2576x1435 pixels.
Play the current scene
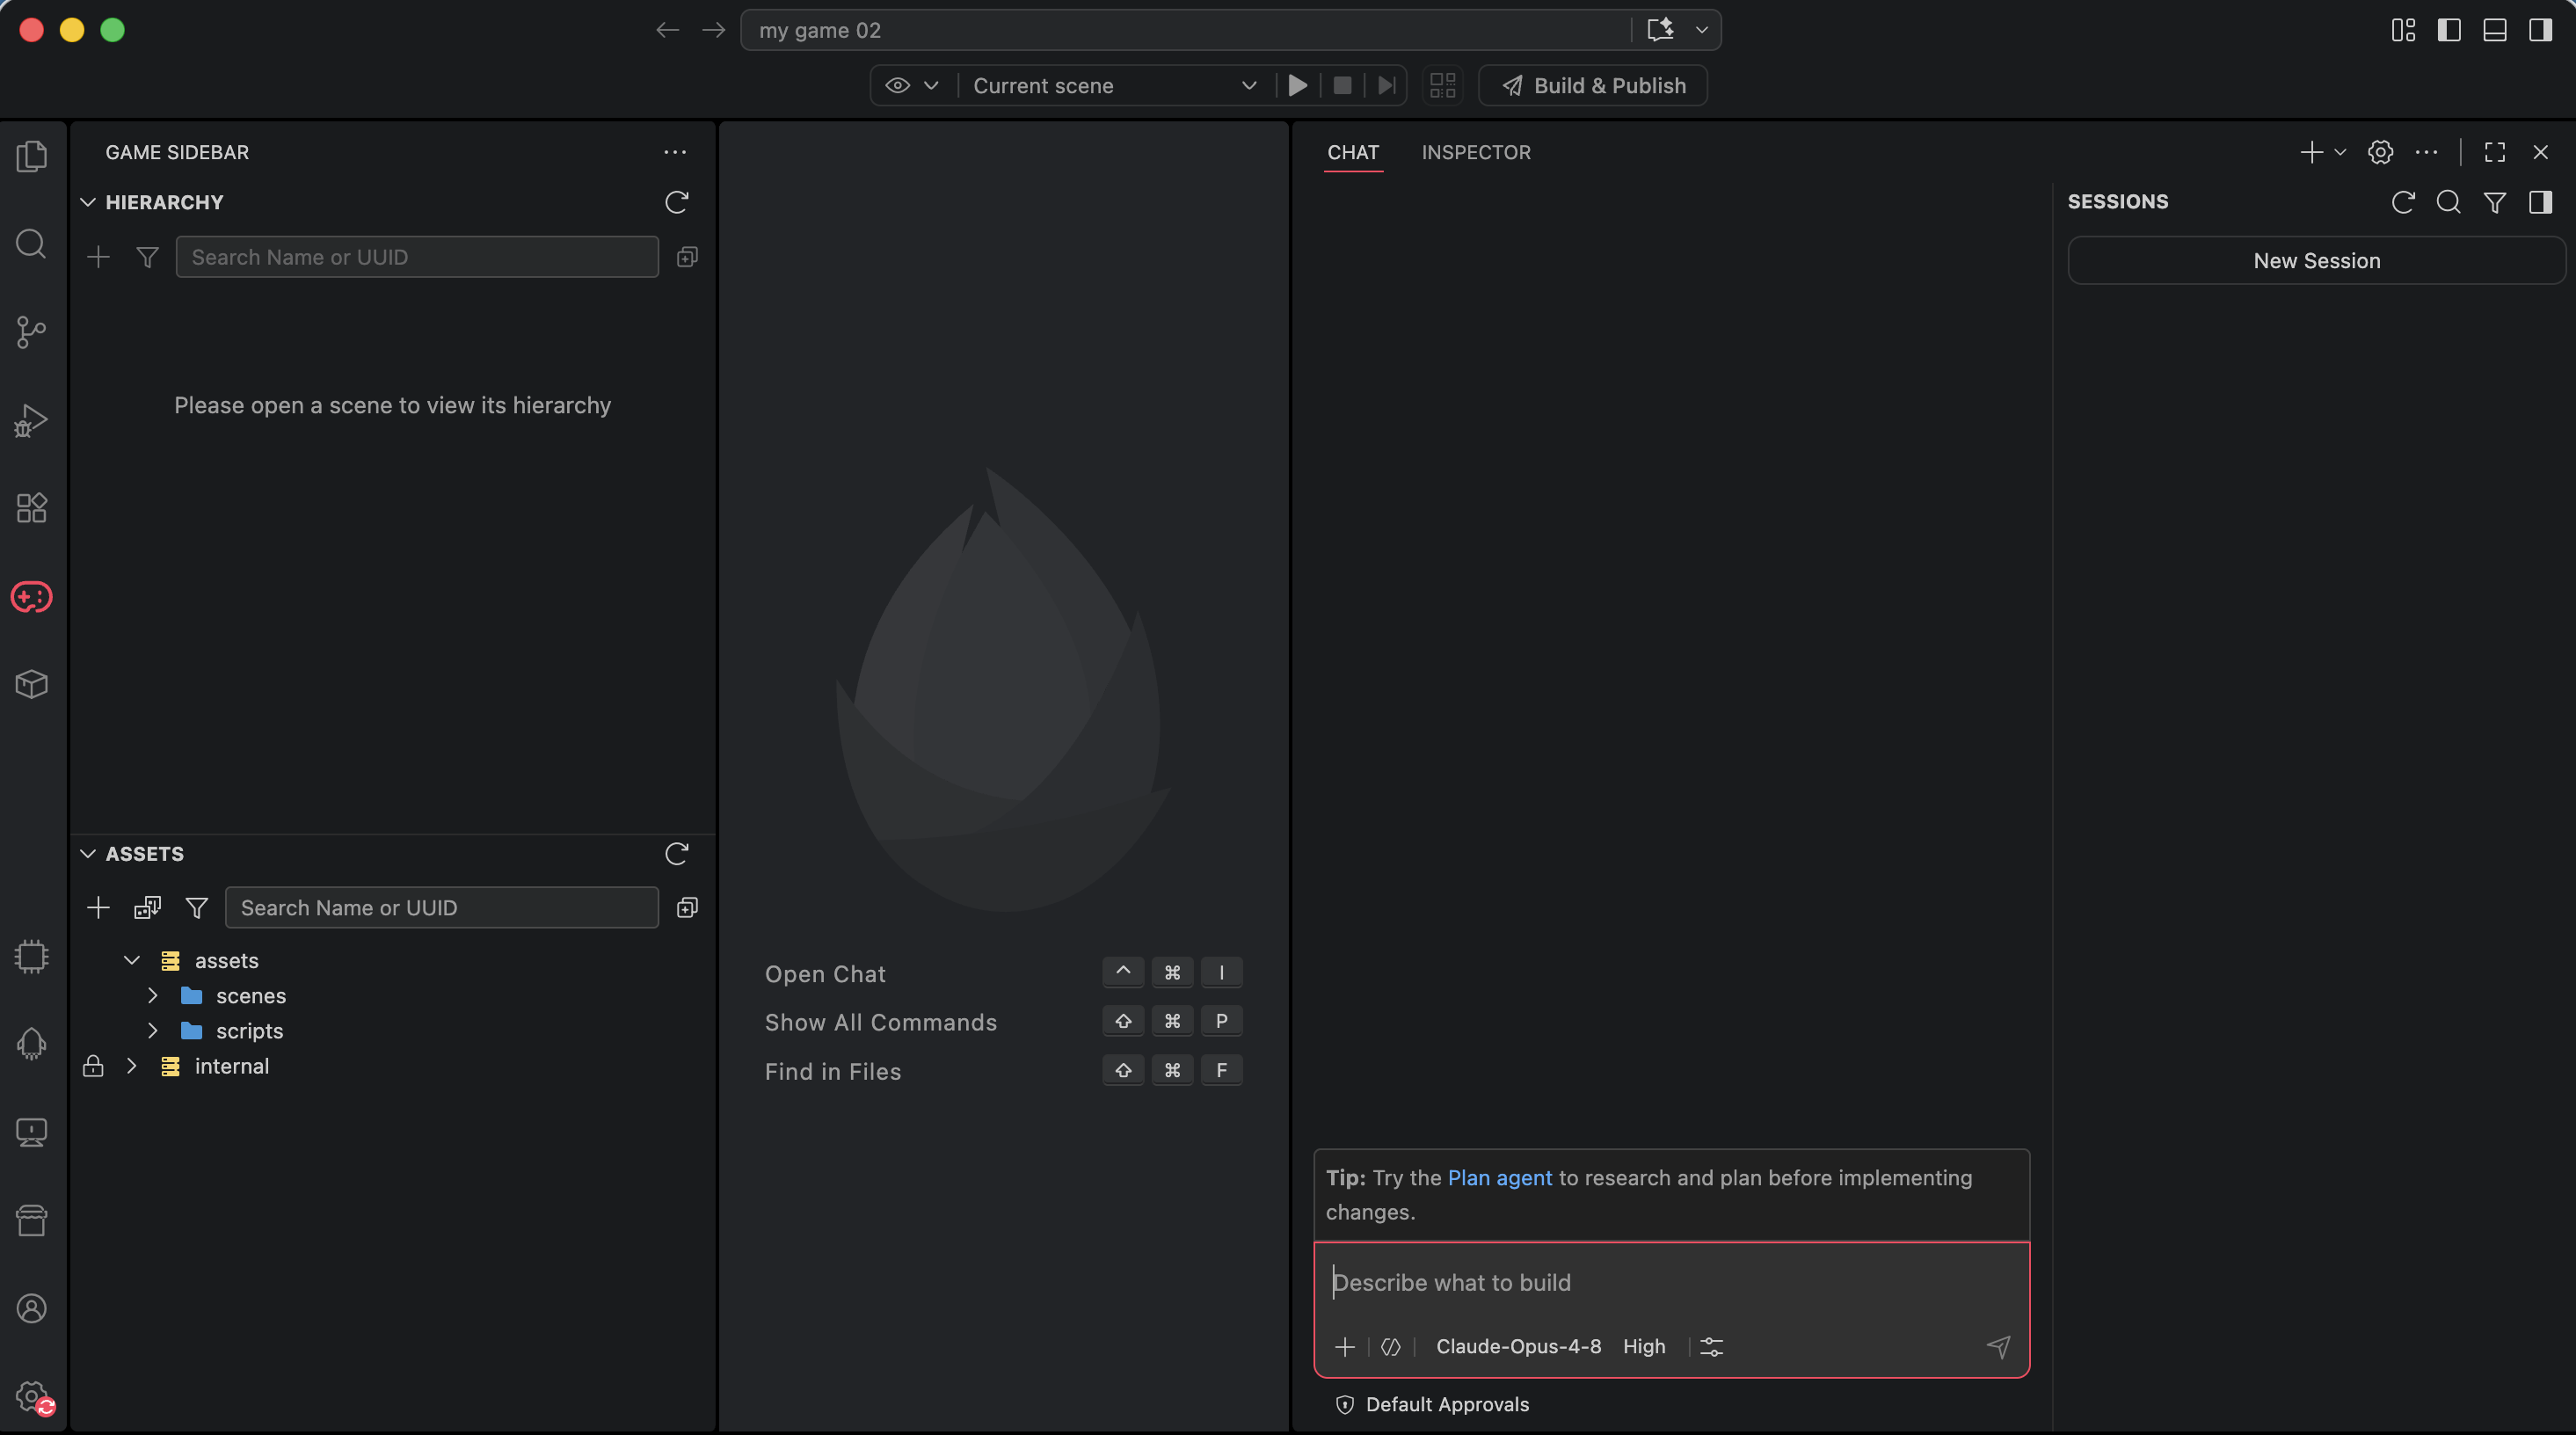tap(1298, 85)
